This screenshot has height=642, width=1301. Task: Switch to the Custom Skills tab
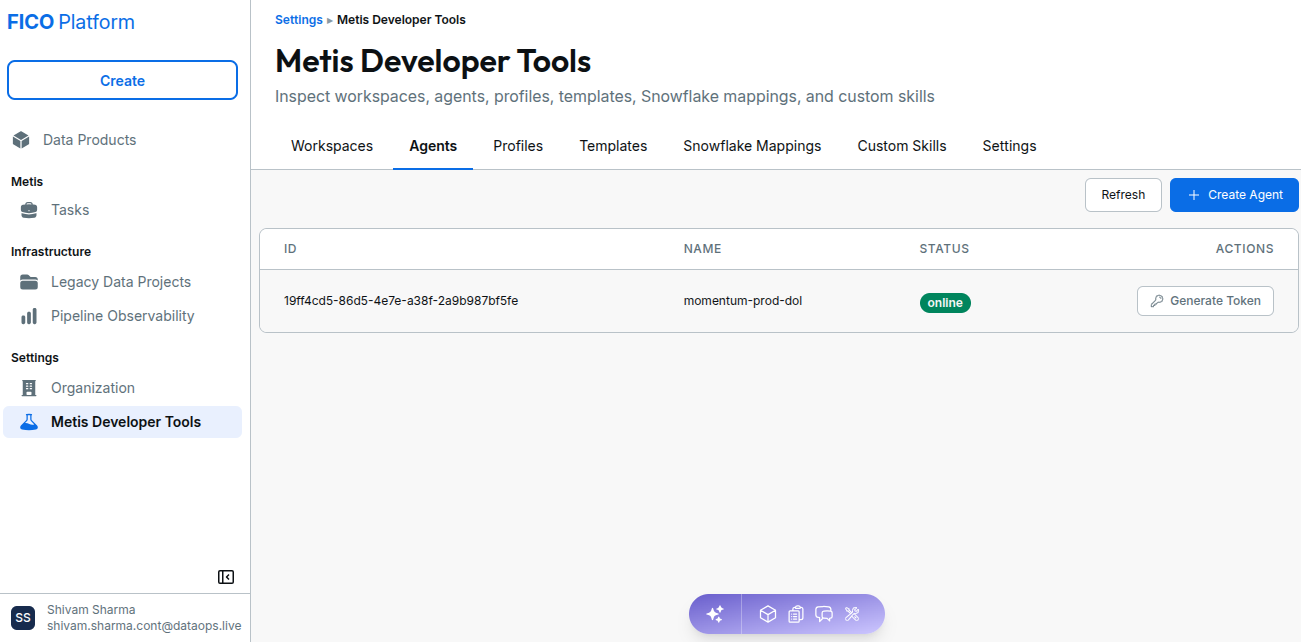pyautogui.click(x=902, y=146)
